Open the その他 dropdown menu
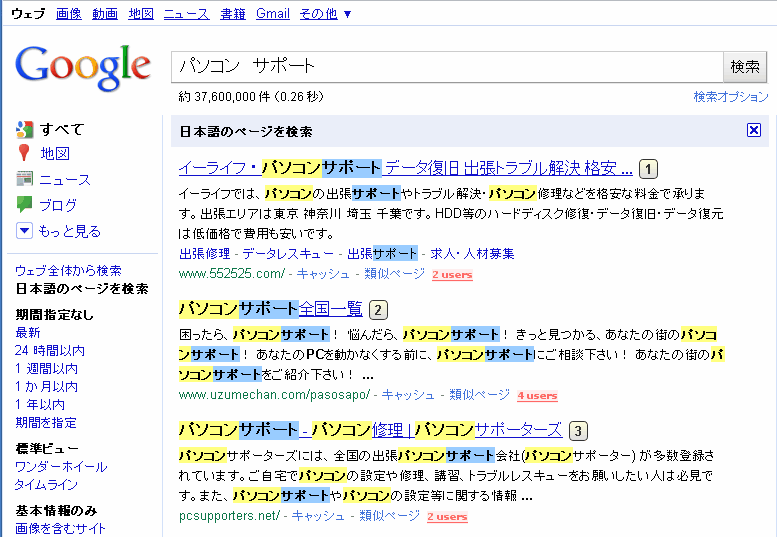777x537 pixels. [325, 14]
